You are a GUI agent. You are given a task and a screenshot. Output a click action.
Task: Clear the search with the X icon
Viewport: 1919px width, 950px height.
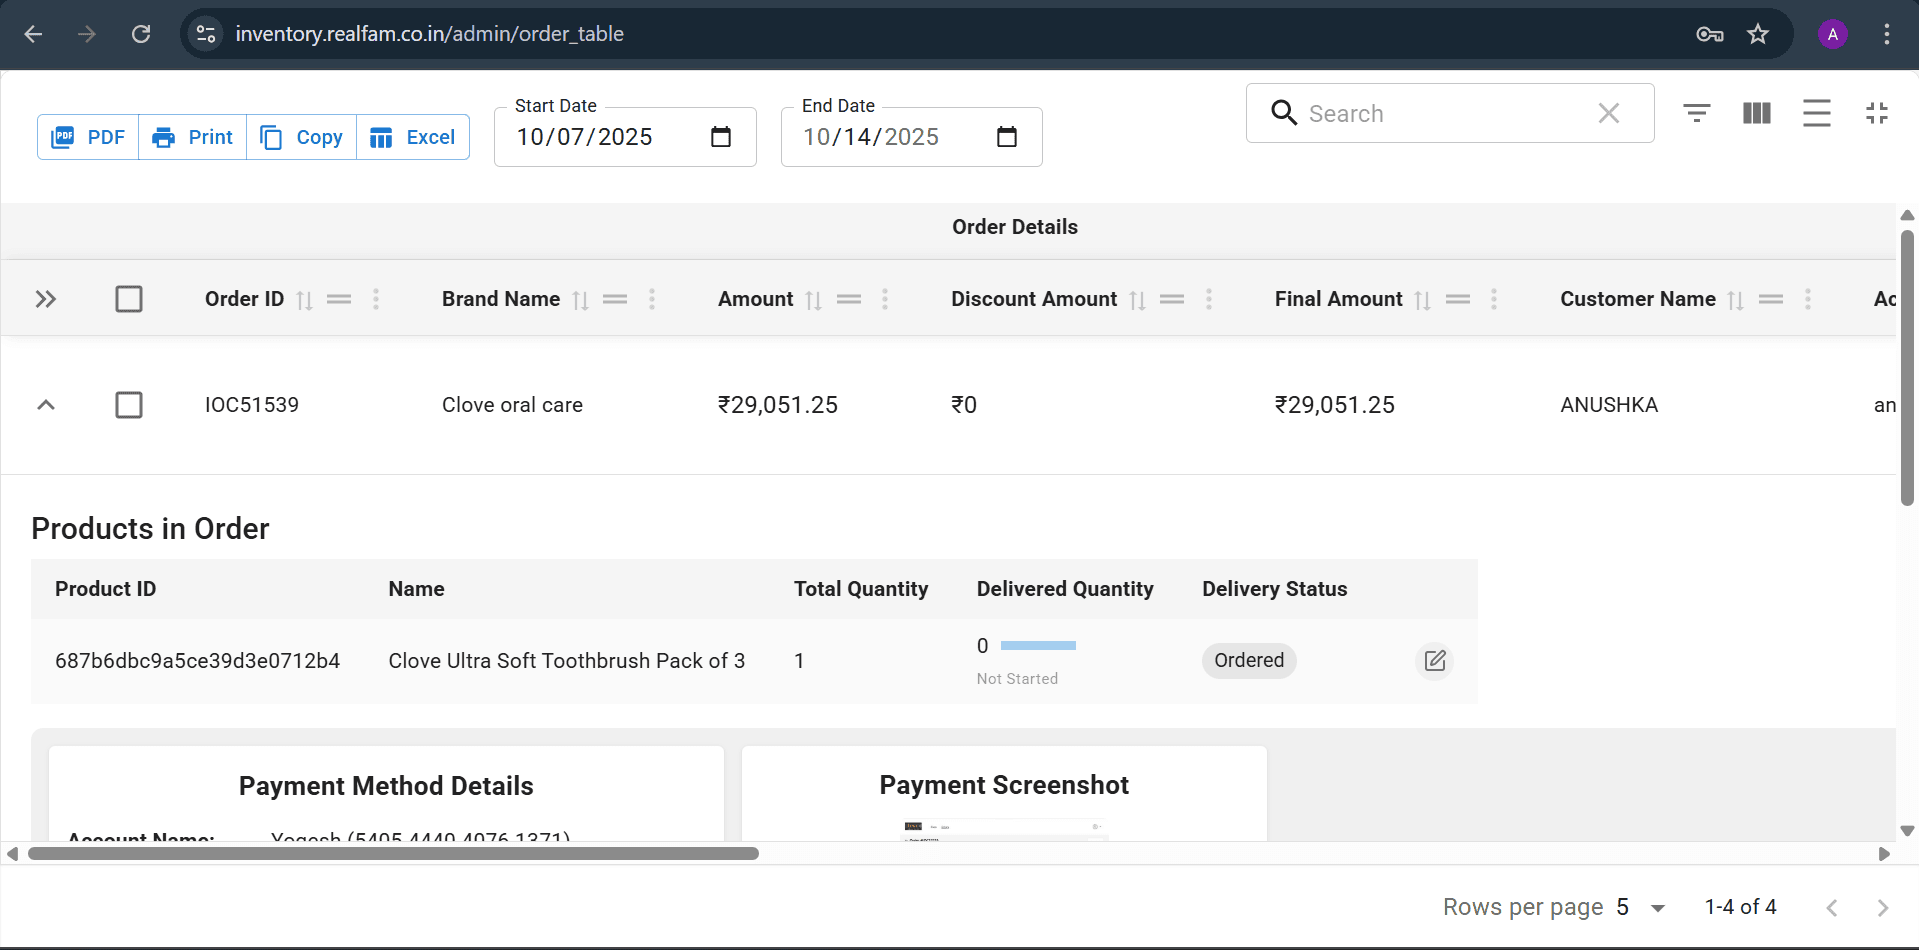(1608, 113)
